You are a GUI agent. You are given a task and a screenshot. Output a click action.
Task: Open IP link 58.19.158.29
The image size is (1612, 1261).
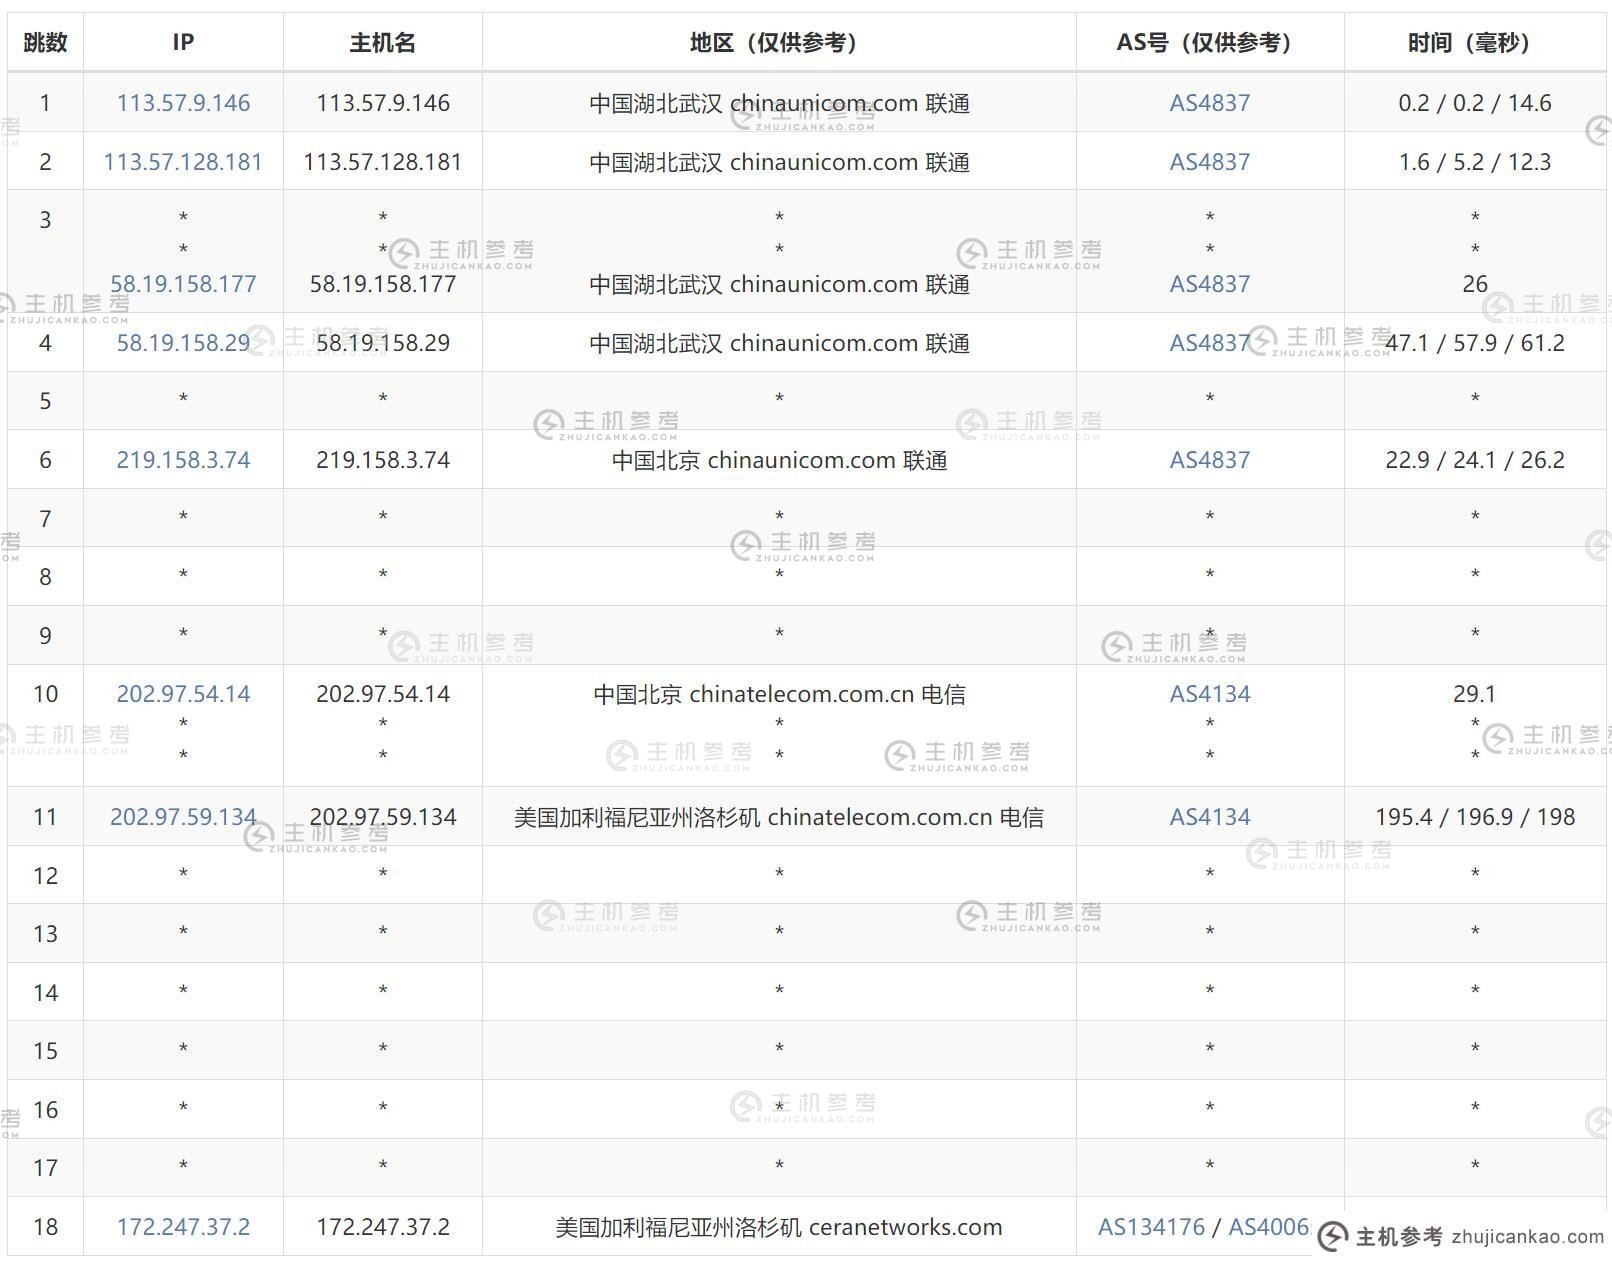(183, 343)
